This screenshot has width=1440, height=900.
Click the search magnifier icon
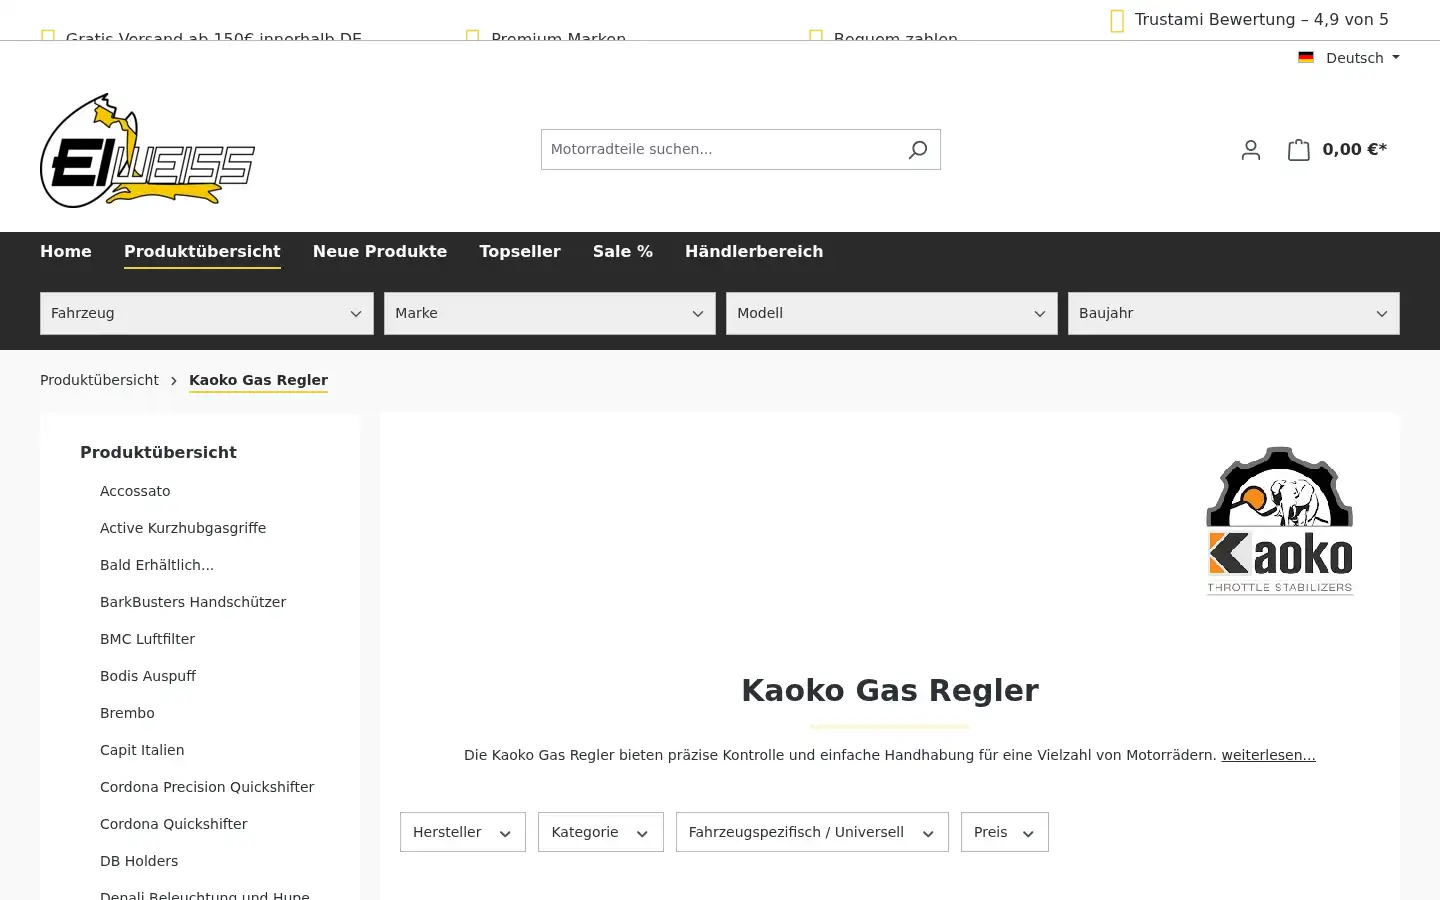[x=918, y=150]
